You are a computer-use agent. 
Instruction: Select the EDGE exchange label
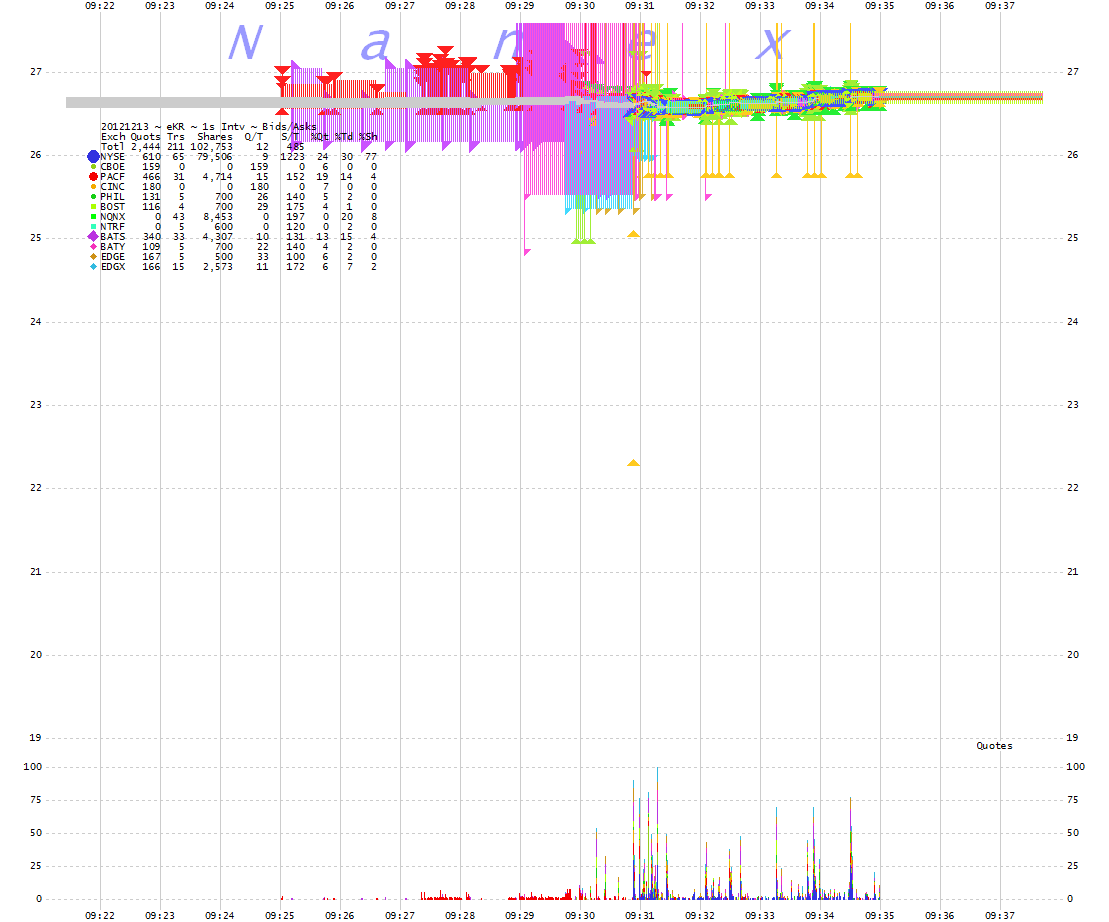pos(112,257)
